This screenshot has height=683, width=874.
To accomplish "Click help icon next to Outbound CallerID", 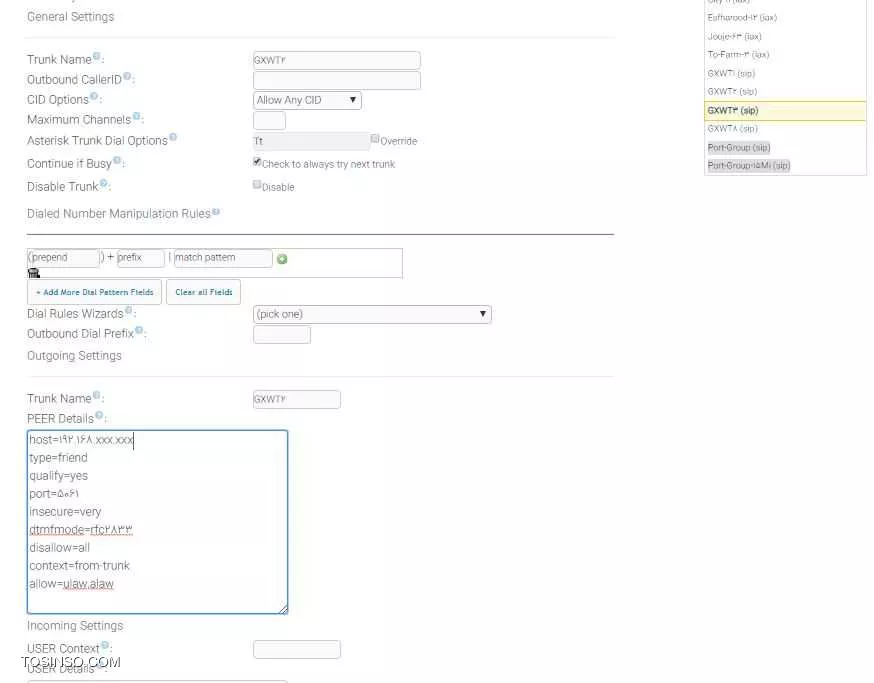I will coord(127,76).
